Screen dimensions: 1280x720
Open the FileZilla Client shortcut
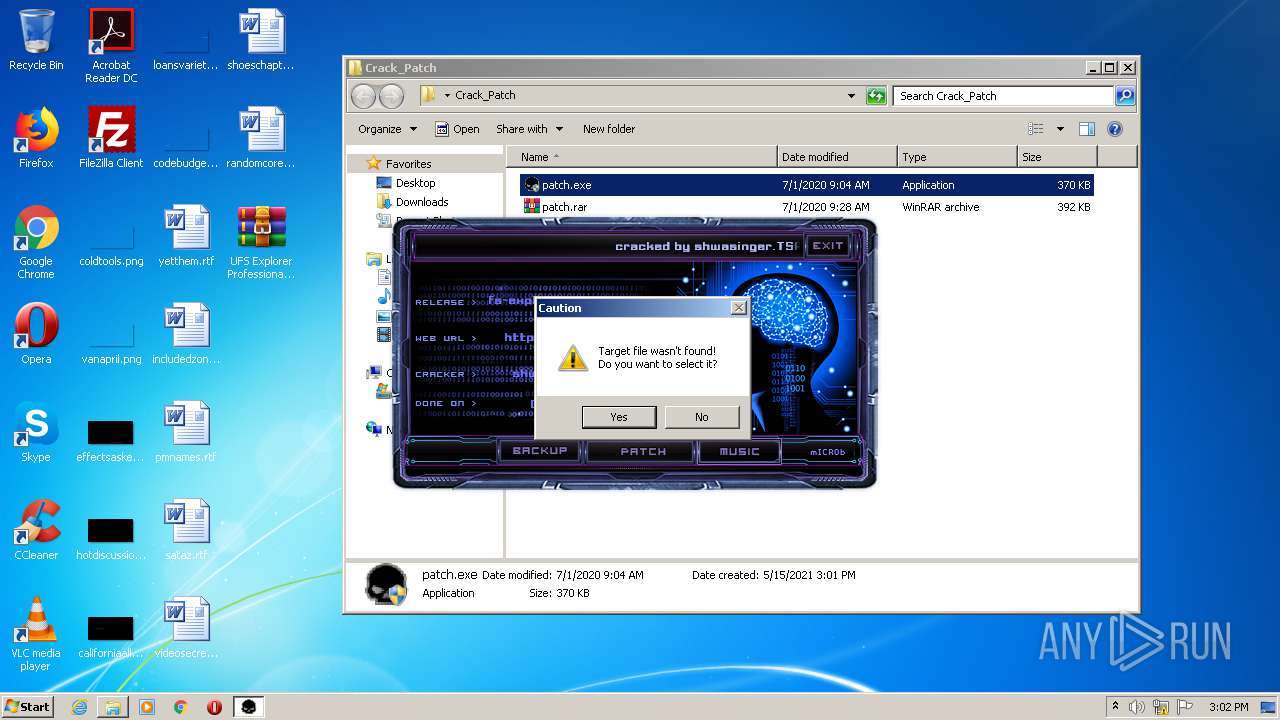111,138
